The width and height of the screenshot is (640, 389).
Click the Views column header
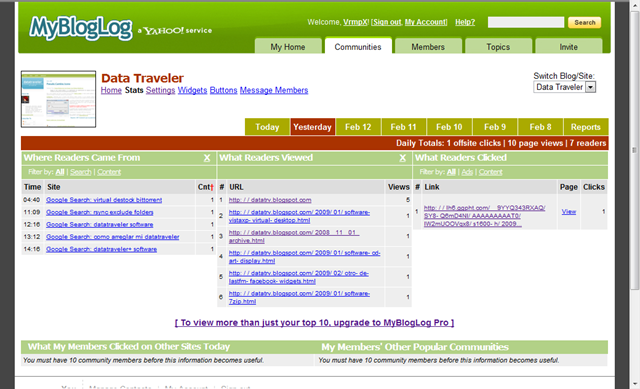coord(399,187)
